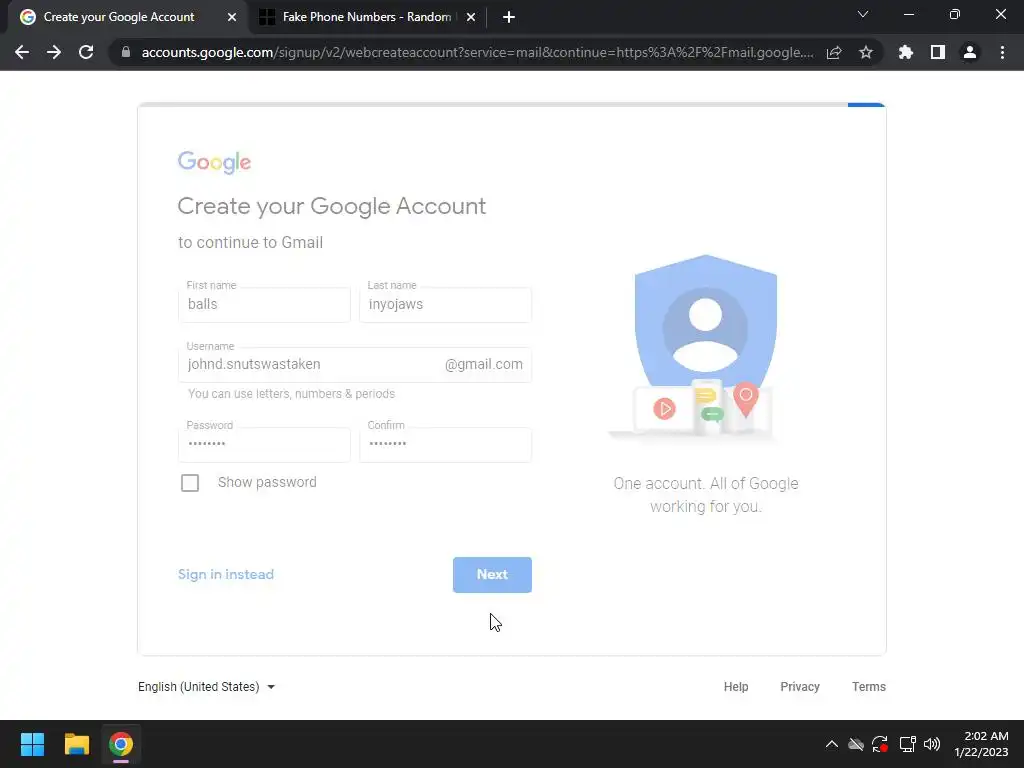This screenshot has width=1024, height=768.
Task: Open a new browser tab
Action: (x=509, y=17)
